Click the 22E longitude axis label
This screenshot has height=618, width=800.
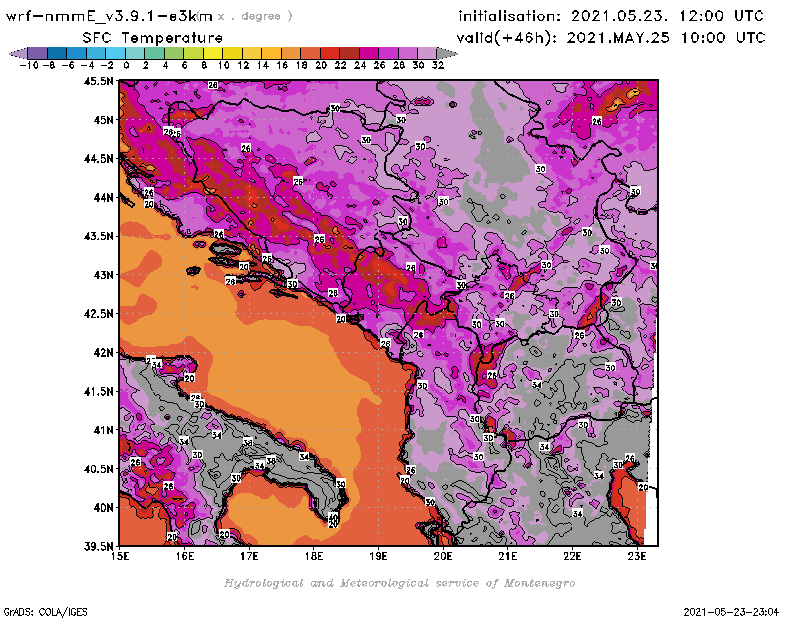tap(572, 556)
